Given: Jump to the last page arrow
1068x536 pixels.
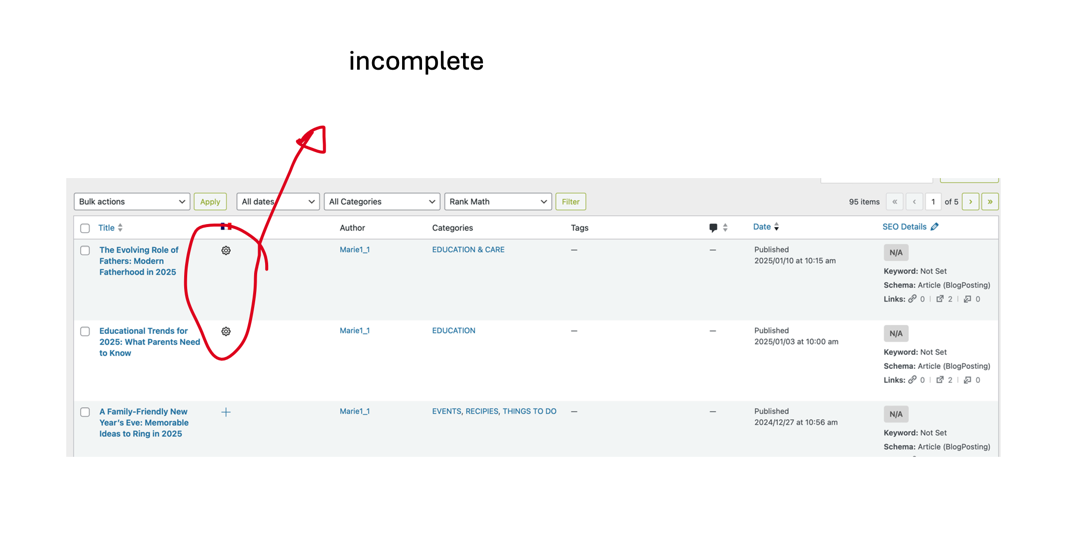Looking at the screenshot, I should click(990, 202).
